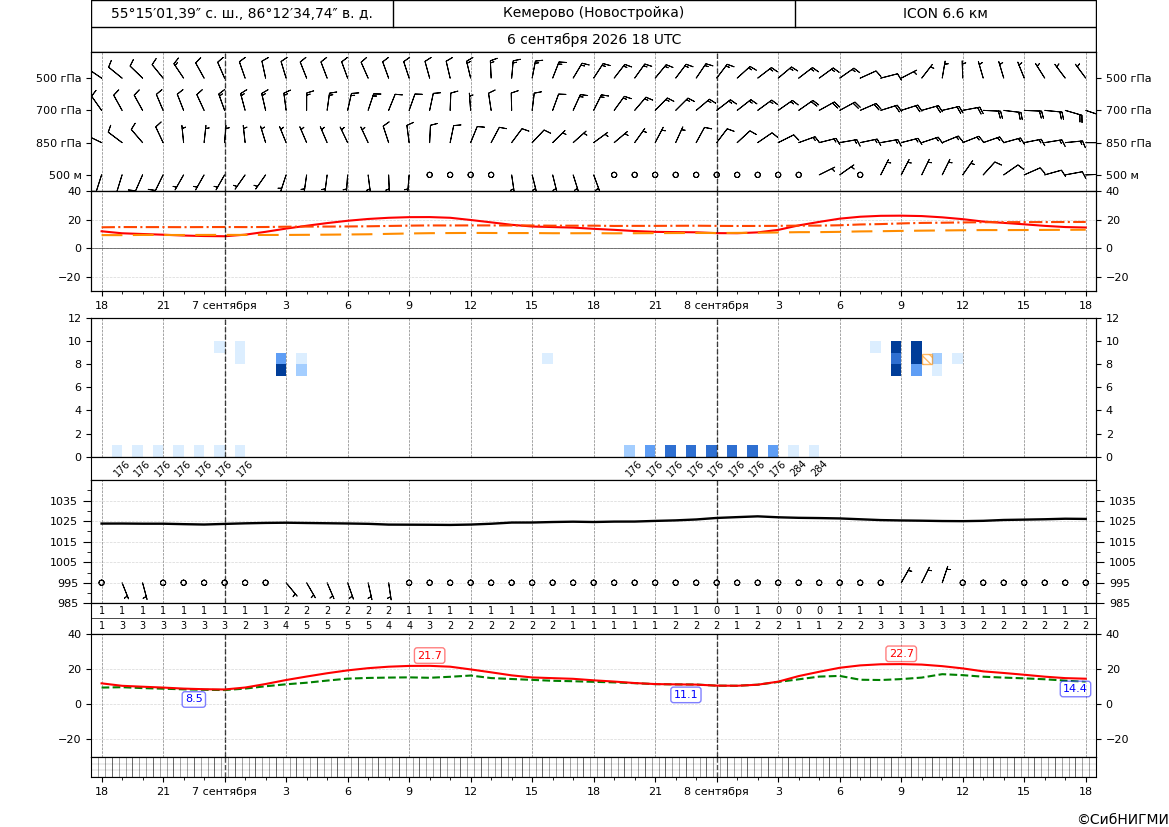Click the 500 м left axis label
The height and width of the screenshot is (827, 1169).
pos(65,175)
